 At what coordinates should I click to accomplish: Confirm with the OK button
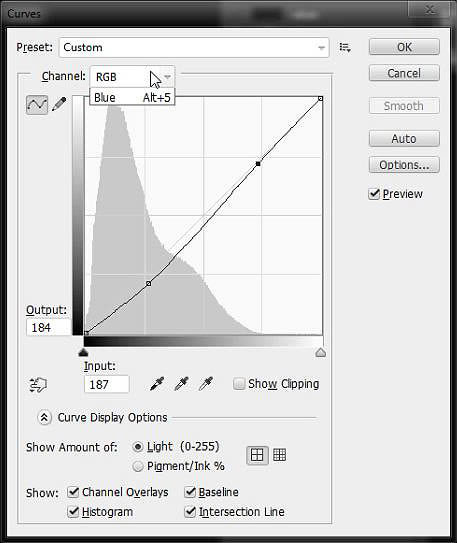click(404, 47)
